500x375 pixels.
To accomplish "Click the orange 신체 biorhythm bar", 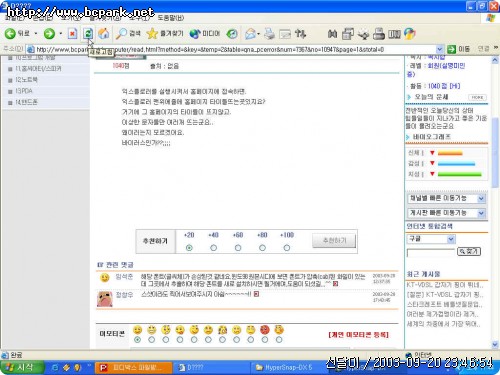I will click(x=450, y=153).
